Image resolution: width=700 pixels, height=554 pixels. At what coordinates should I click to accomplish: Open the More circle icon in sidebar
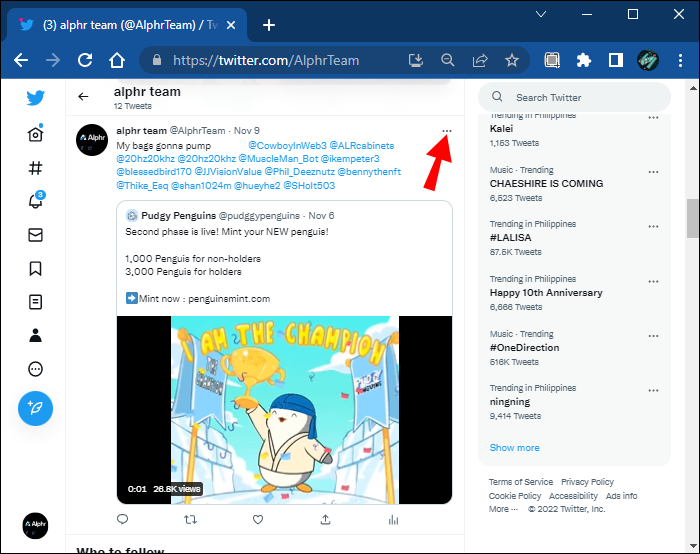(x=35, y=369)
